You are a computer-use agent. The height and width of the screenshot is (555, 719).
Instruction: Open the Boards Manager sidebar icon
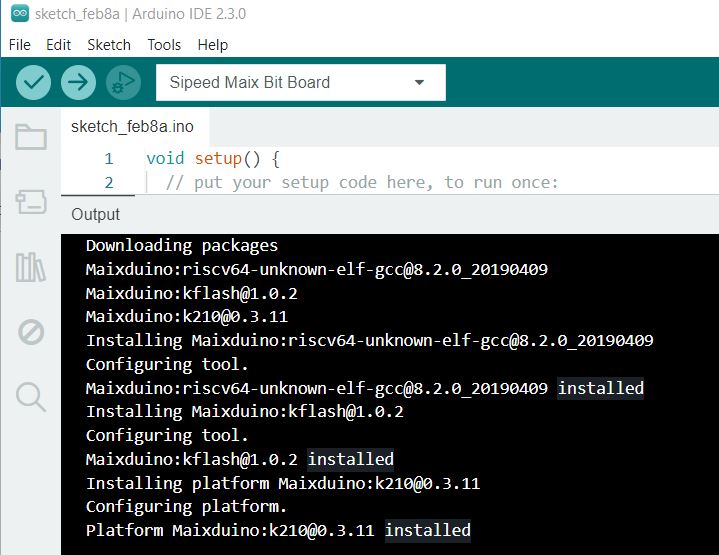pyautogui.click(x=31, y=201)
